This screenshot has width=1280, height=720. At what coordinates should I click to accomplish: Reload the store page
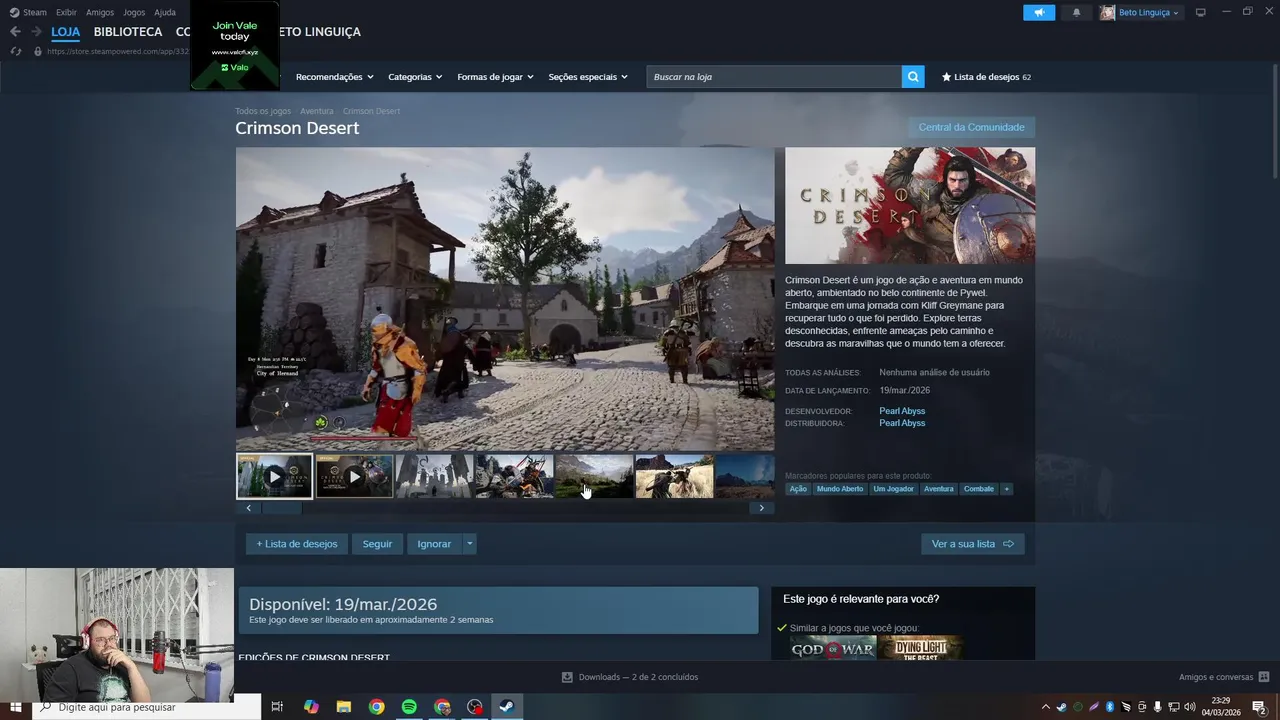tap(16, 51)
